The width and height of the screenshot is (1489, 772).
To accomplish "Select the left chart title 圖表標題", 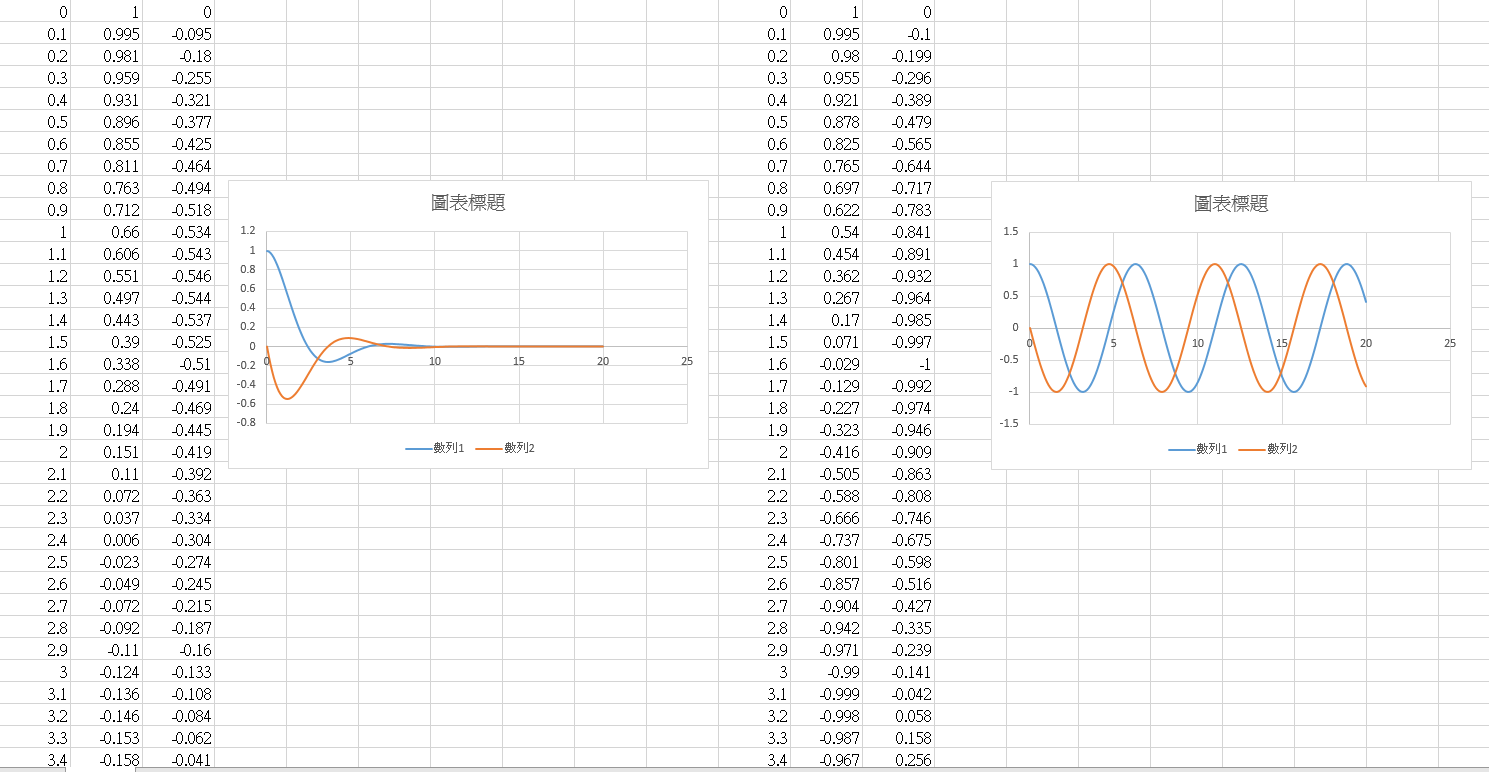I will (467, 202).
